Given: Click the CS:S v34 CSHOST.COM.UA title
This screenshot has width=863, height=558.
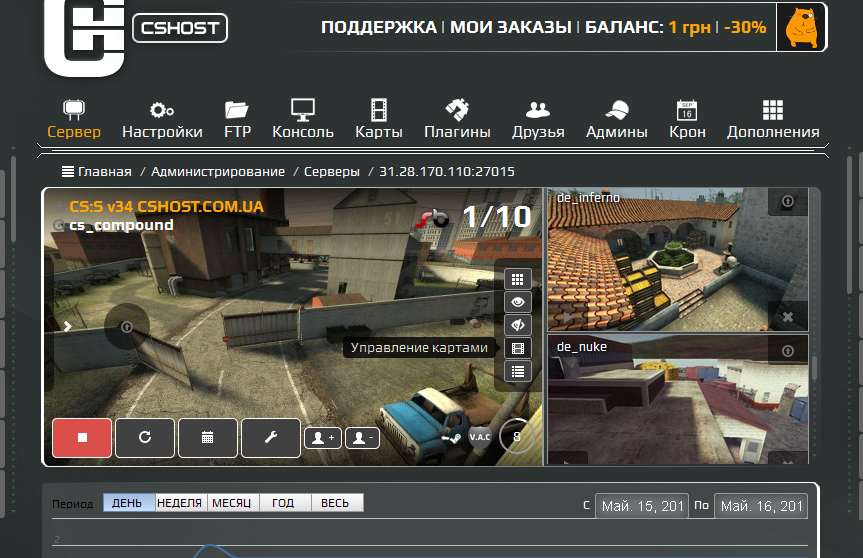Looking at the screenshot, I should pyautogui.click(x=166, y=207).
